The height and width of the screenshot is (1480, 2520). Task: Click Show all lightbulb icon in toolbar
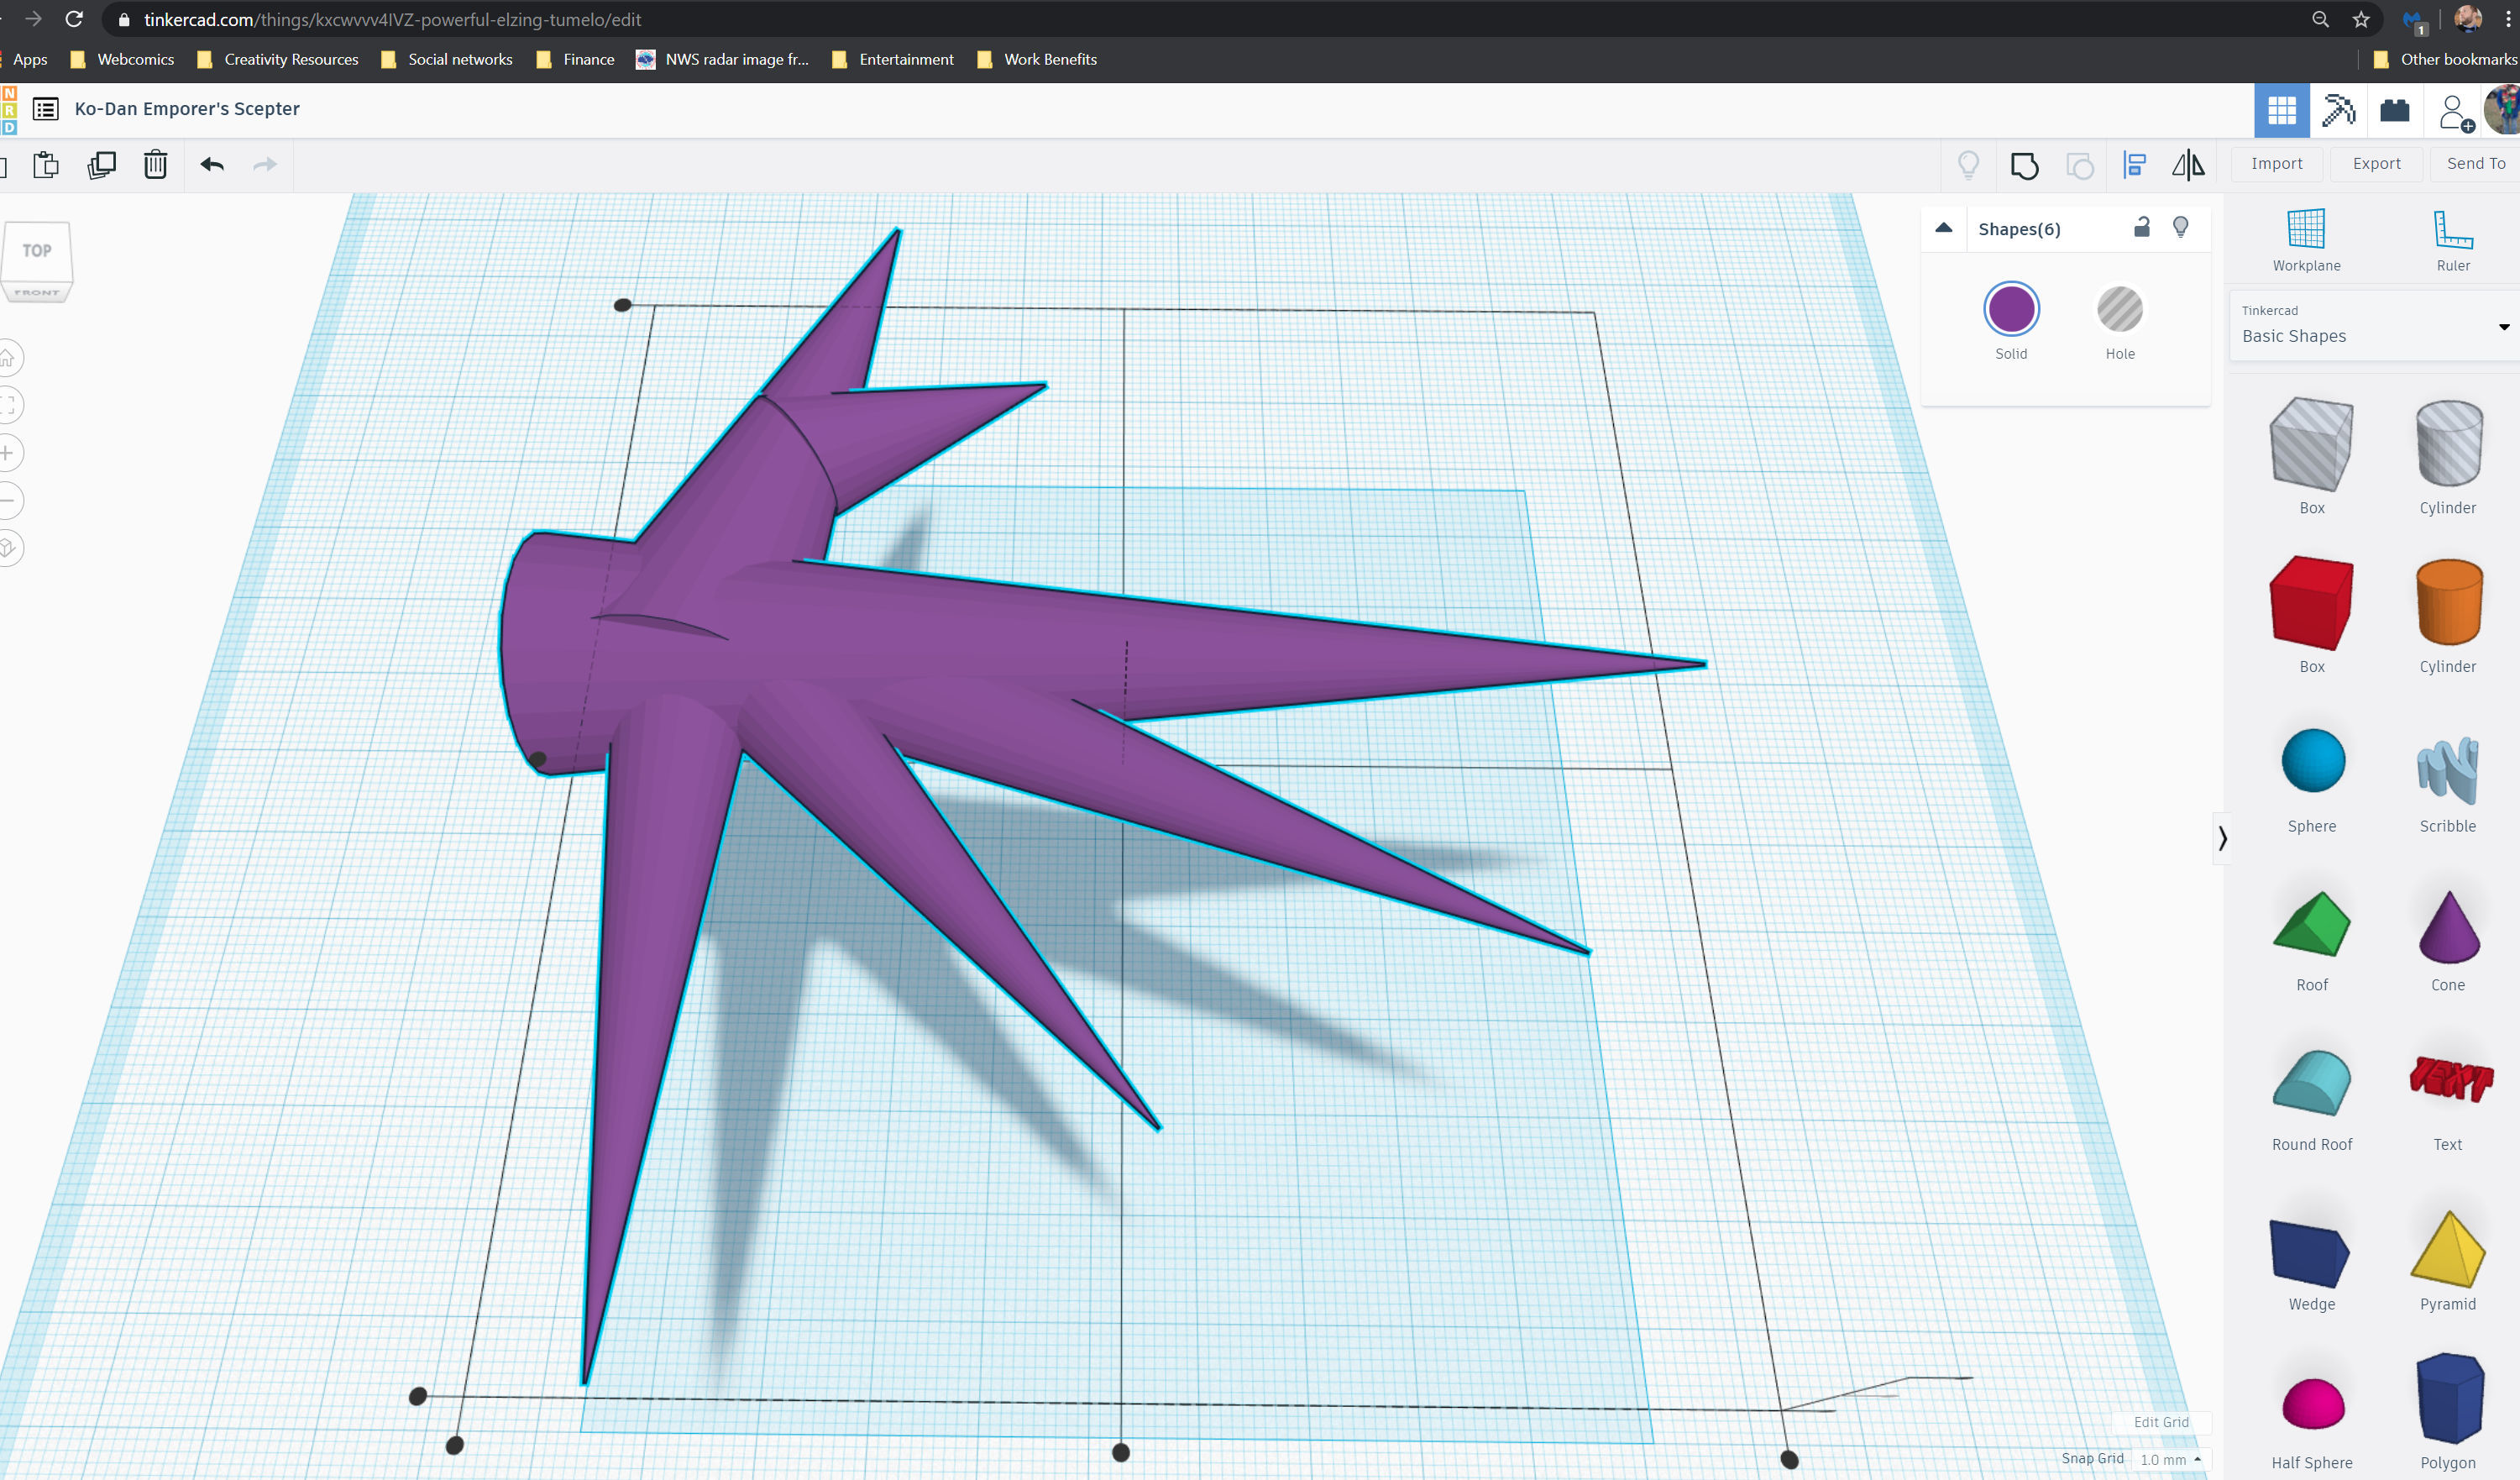pos(1968,164)
